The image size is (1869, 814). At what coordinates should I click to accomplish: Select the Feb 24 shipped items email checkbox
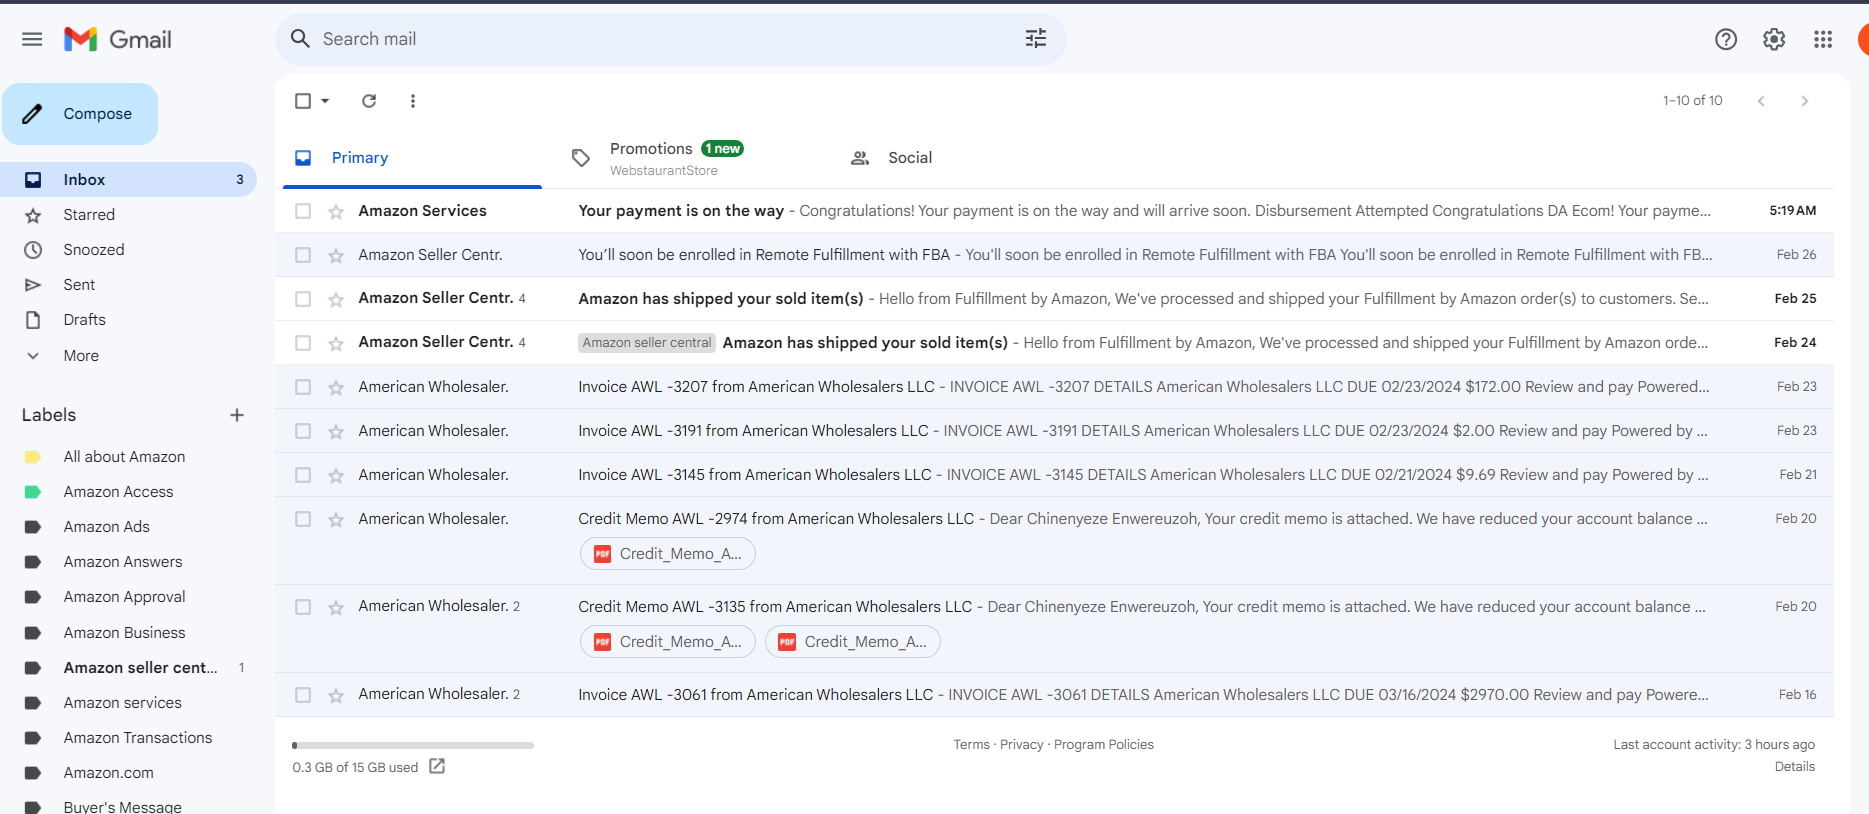coord(303,343)
